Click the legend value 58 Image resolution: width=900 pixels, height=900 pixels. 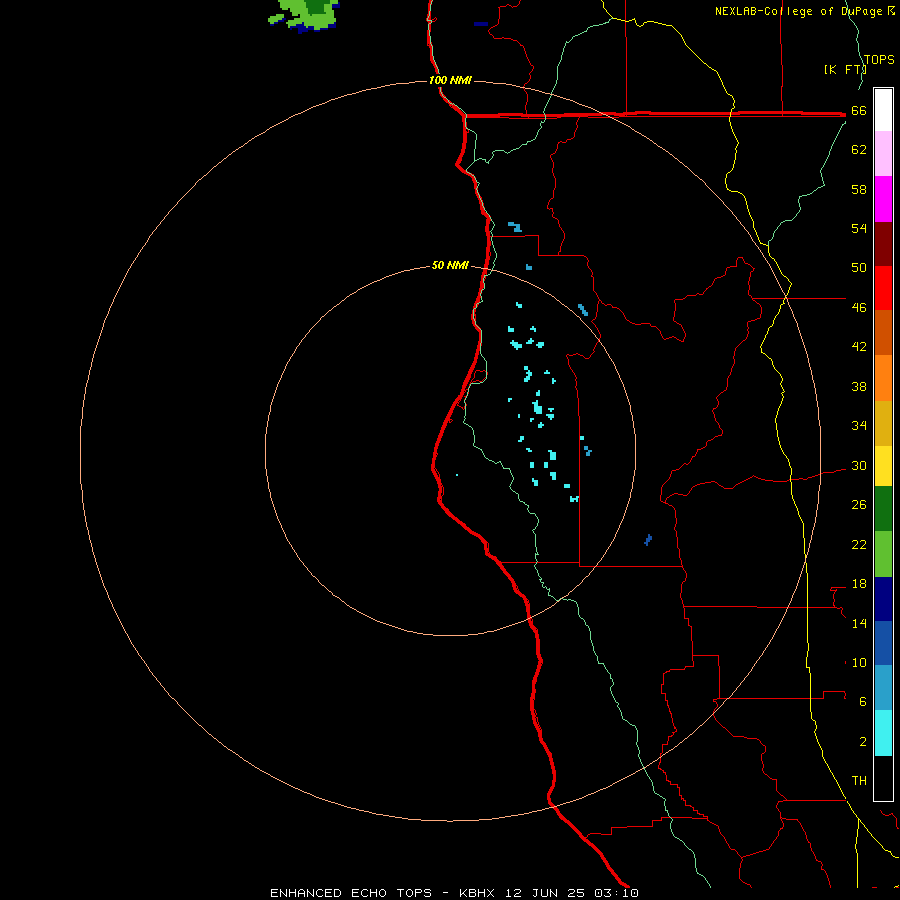[859, 189]
